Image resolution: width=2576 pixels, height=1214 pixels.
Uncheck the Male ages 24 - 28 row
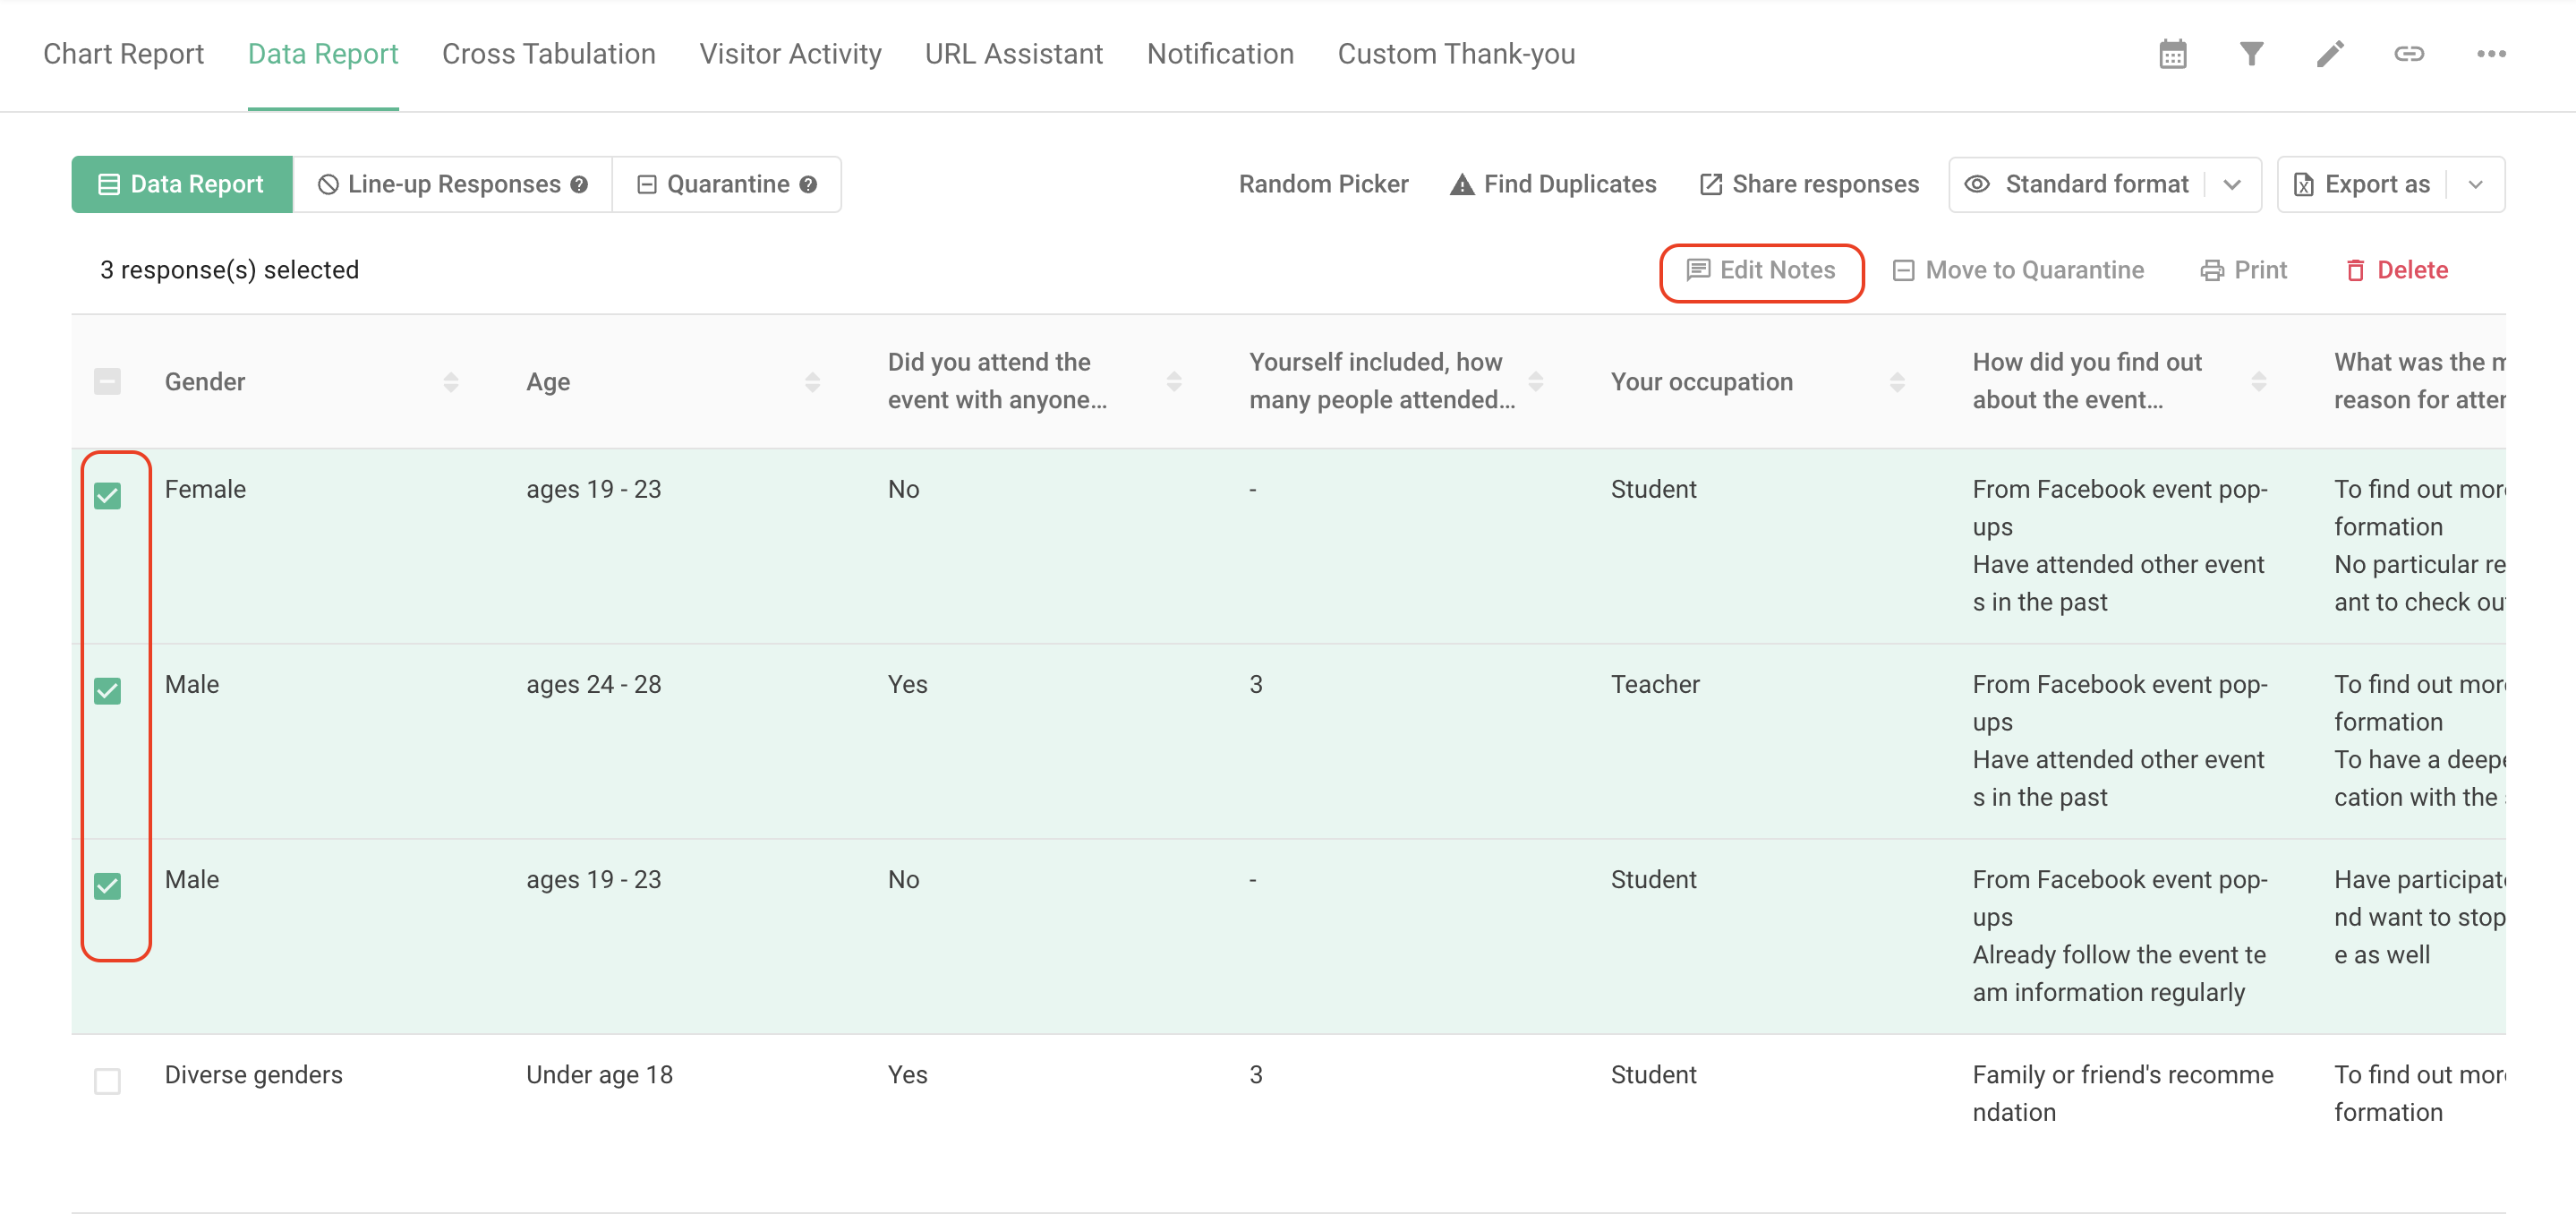point(107,691)
